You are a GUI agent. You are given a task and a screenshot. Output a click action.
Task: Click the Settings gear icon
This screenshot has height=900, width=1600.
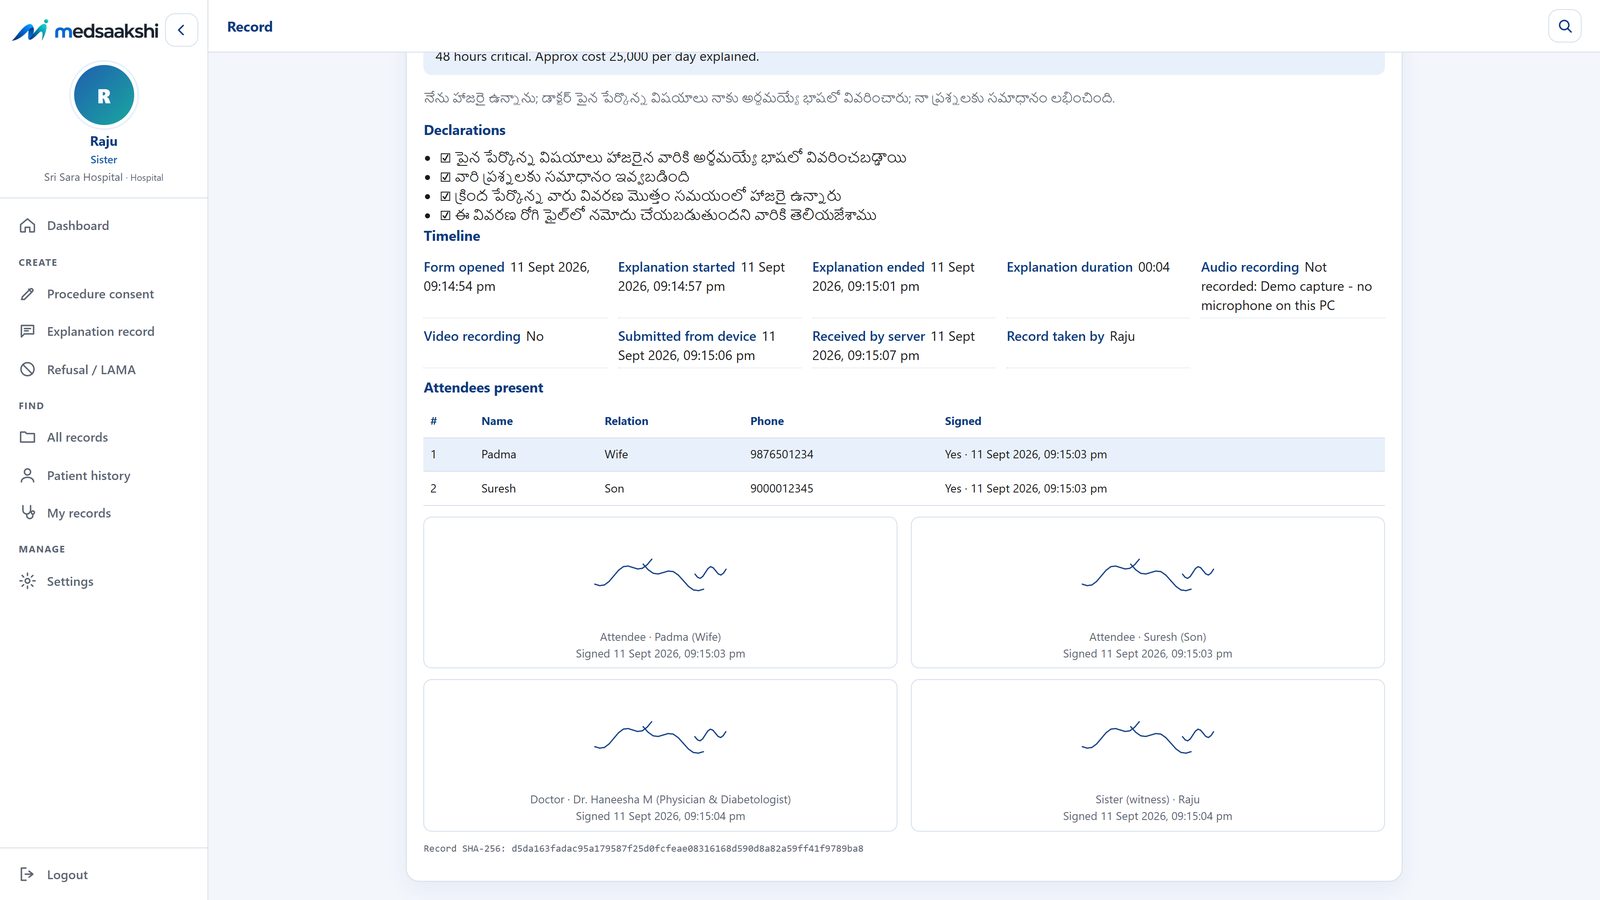point(28,581)
